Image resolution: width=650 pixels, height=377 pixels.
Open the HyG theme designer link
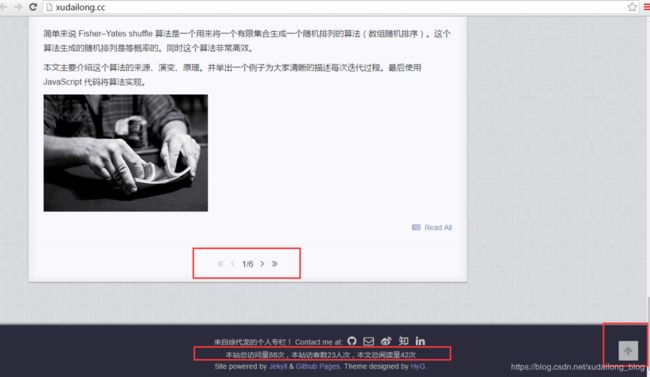[x=418, y=367]
